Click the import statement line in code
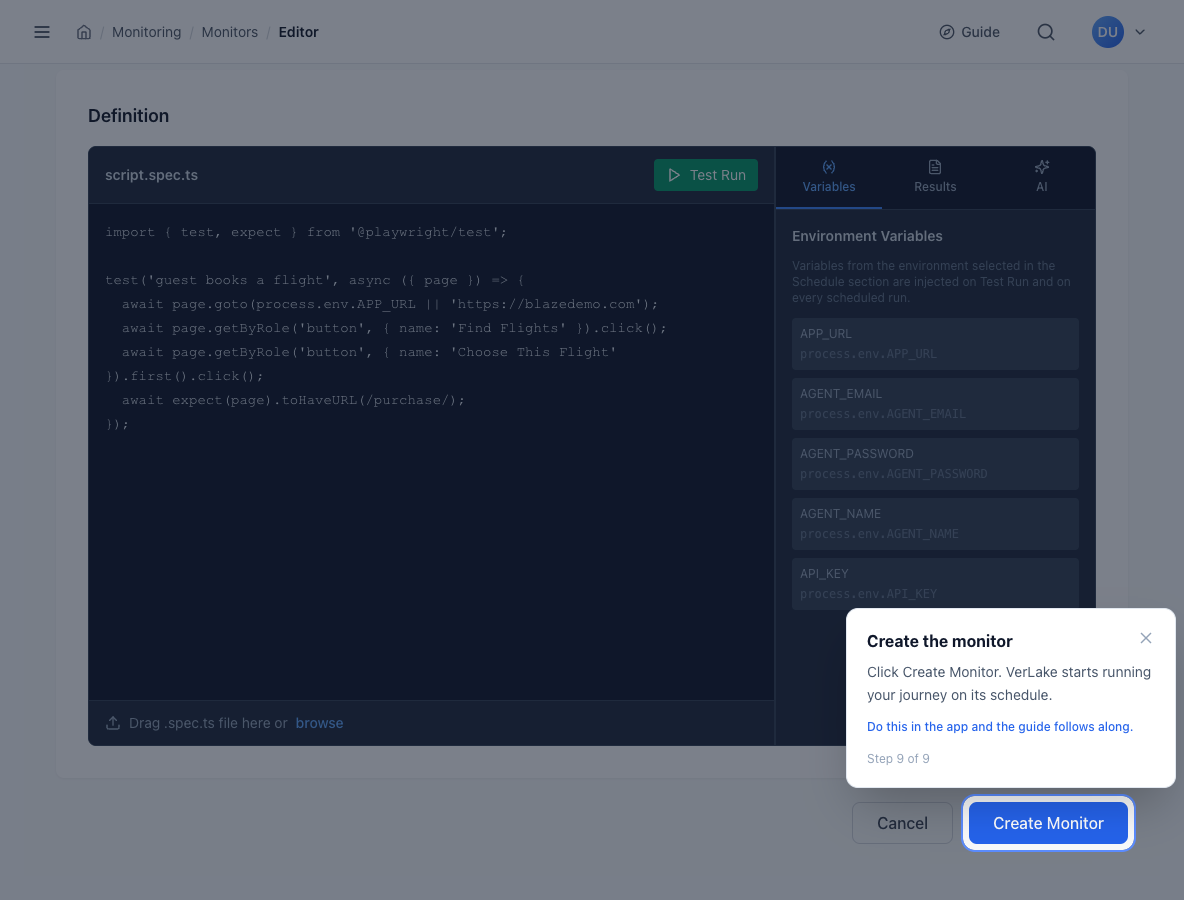1184x900 pixels. (306, 232)
